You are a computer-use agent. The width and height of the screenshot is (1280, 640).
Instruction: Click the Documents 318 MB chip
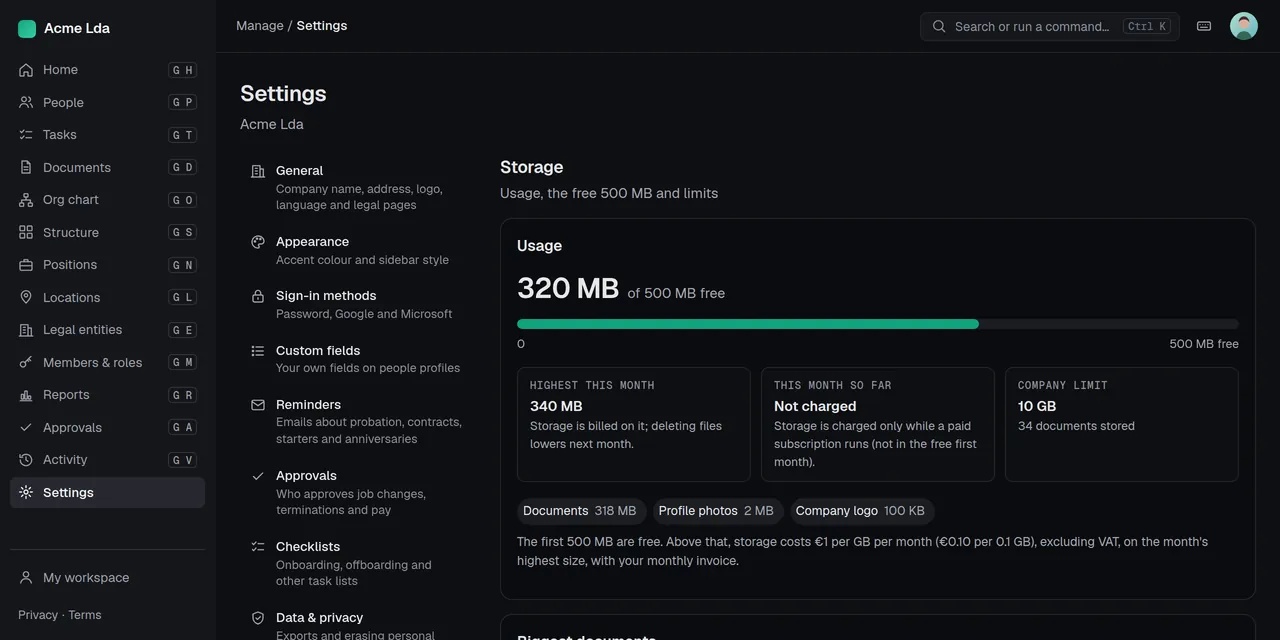click(x=580, y=511)
